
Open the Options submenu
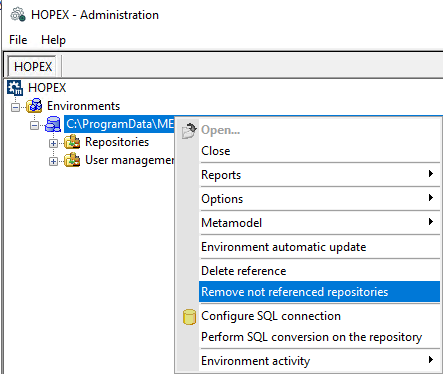tap(319, 199)
